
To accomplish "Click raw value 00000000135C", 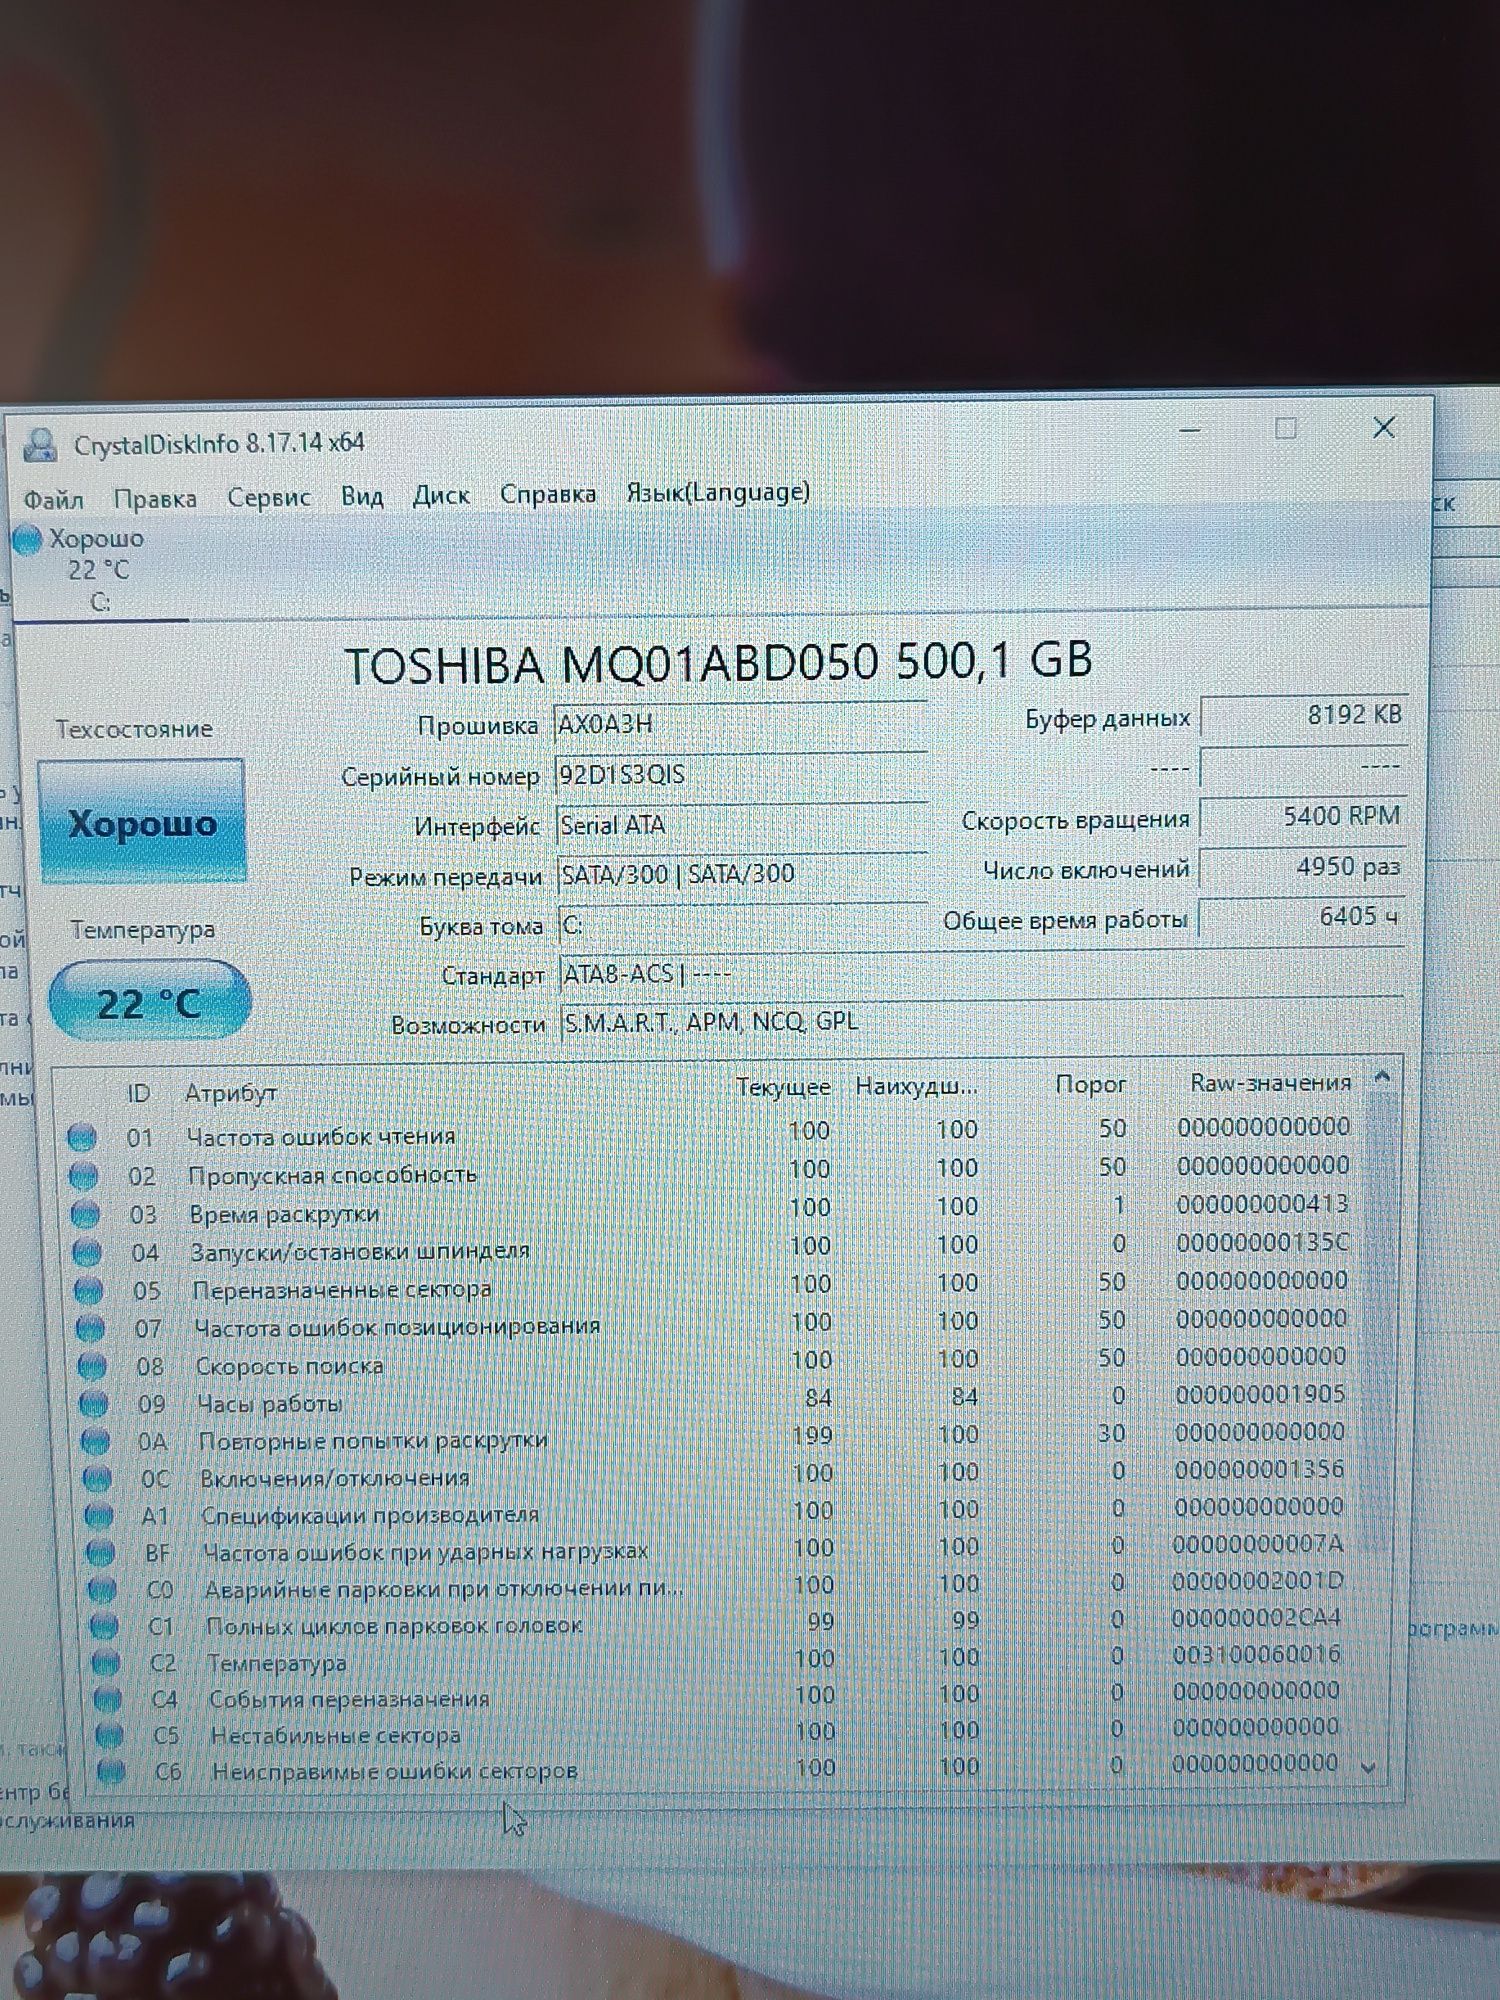I will [x=1263, y=1243].
